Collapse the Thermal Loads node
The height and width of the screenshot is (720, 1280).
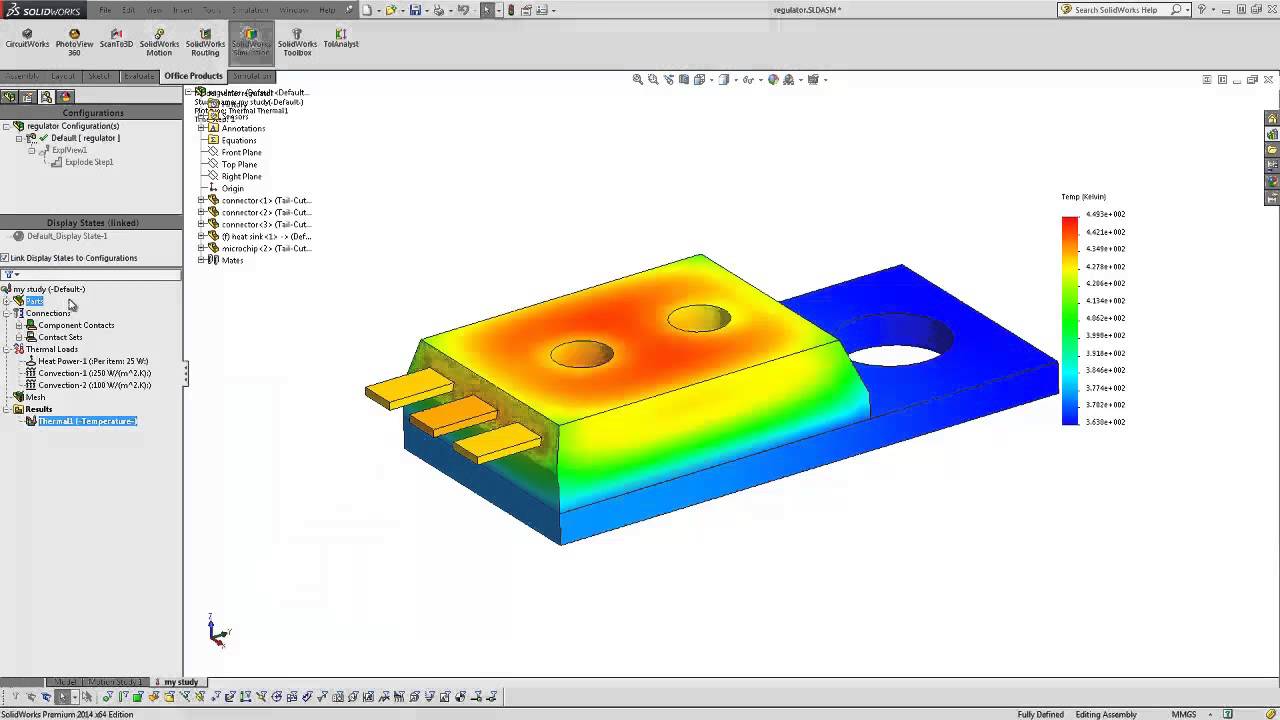pos(7,349)
